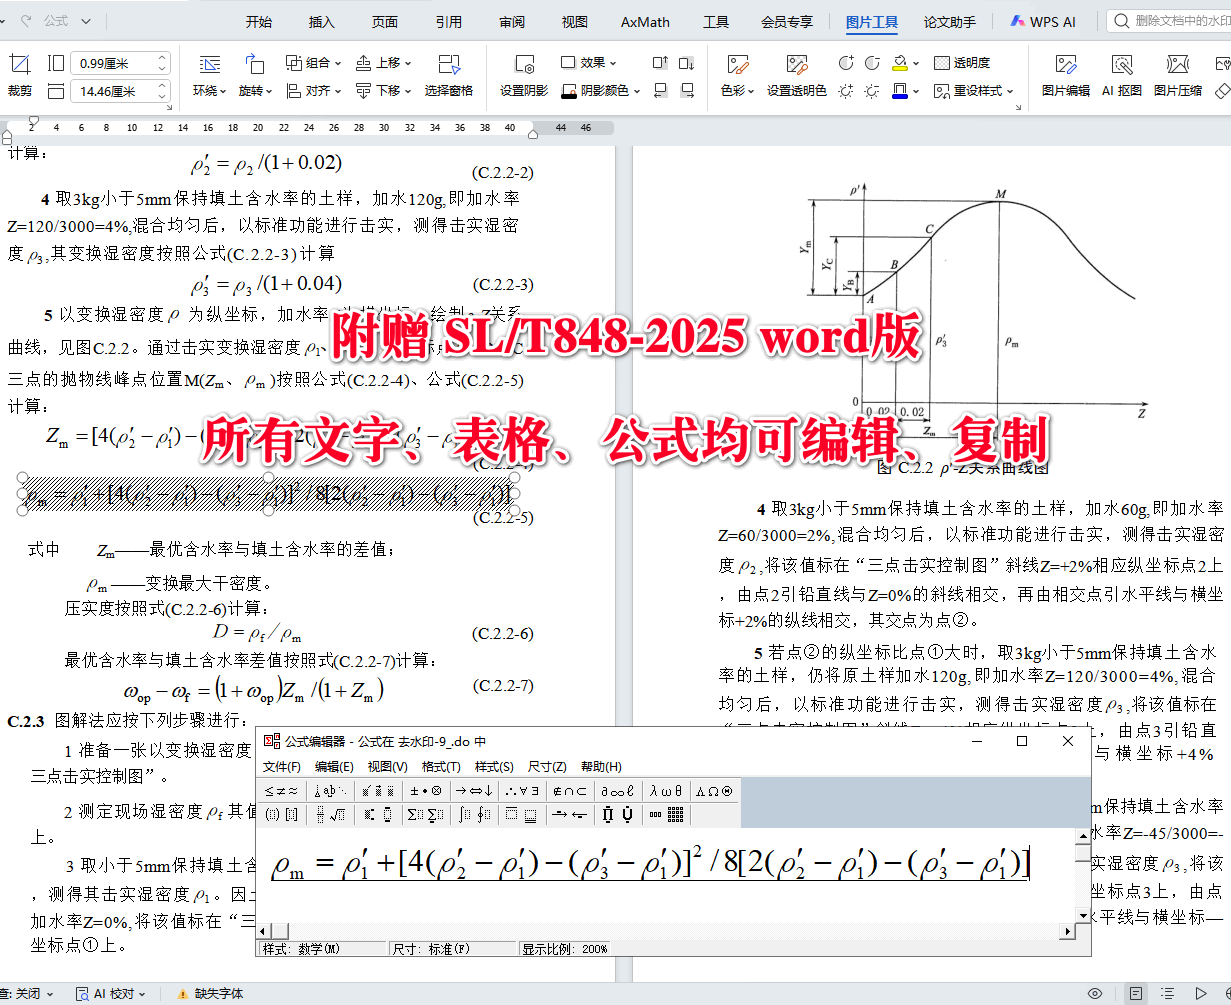1231x1005 pixels.
Task: Click the WPS AI button
Action: pyautogui.click(x=1043, y=21)
